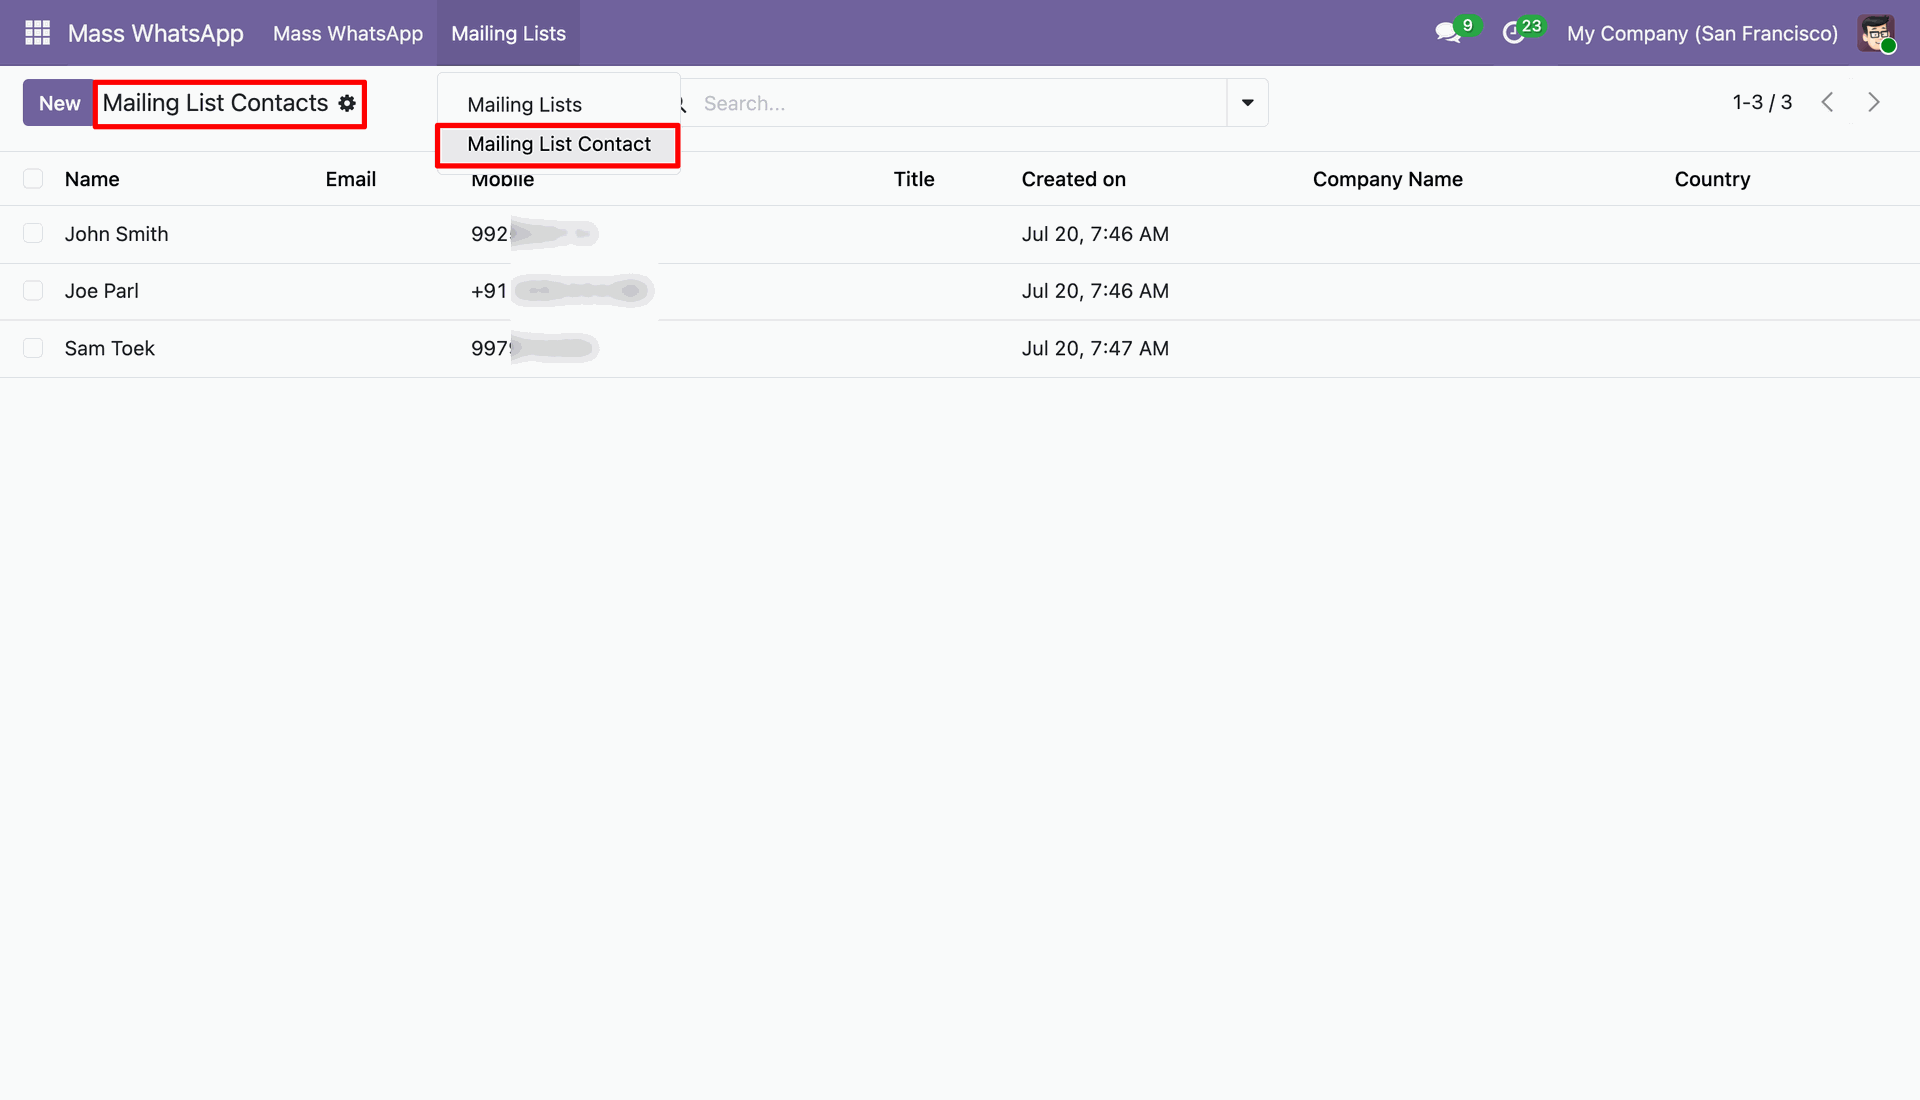Toggle the select-all checkbox in header
This screenshot has height=1100, width=1920.
(x=33, y=179)
